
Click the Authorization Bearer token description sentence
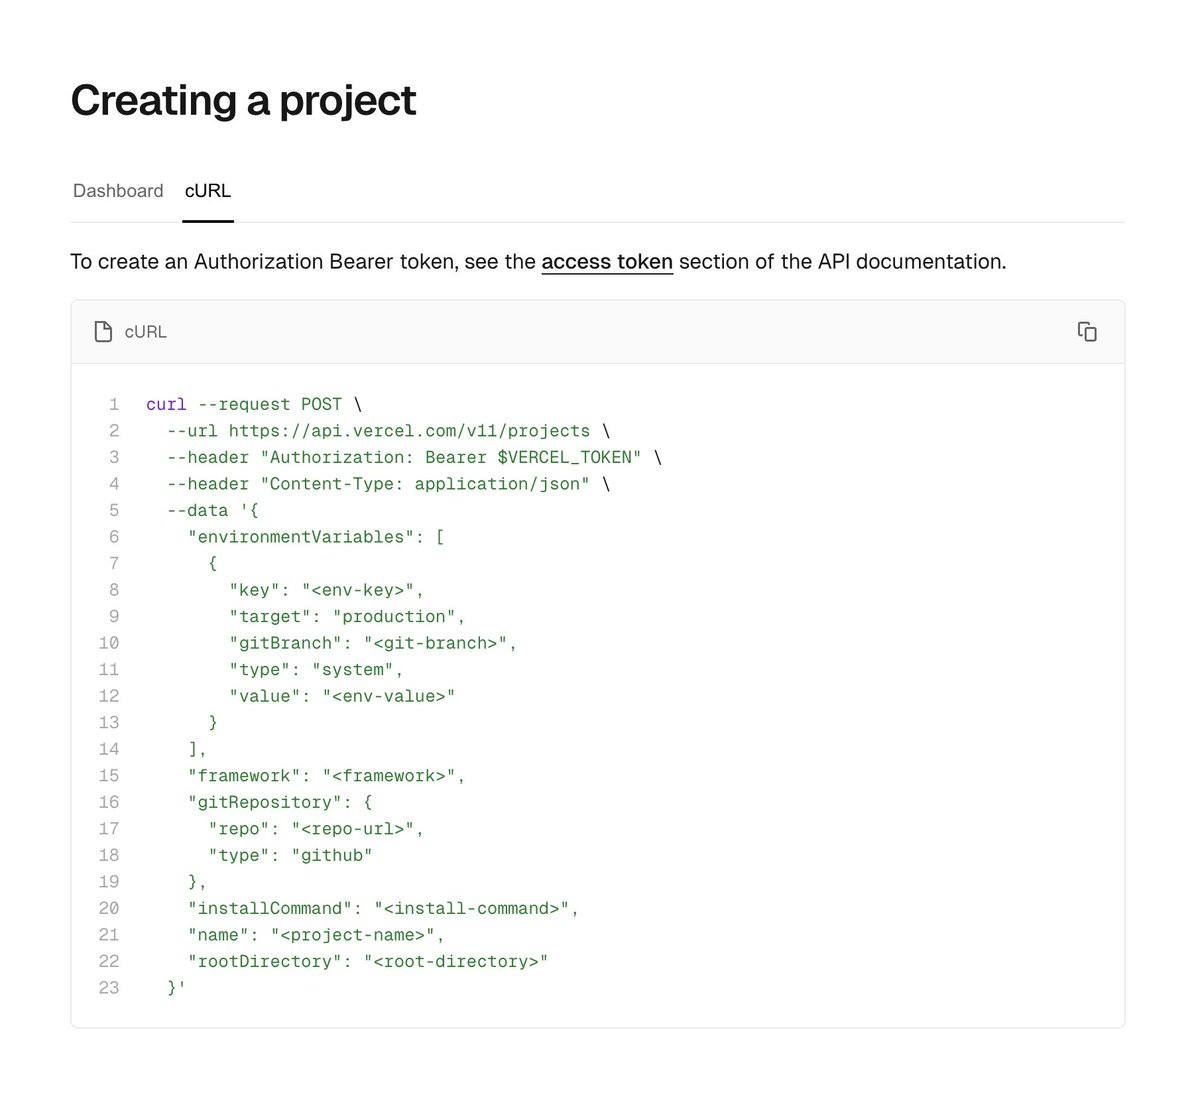click(x=538, y=261)
